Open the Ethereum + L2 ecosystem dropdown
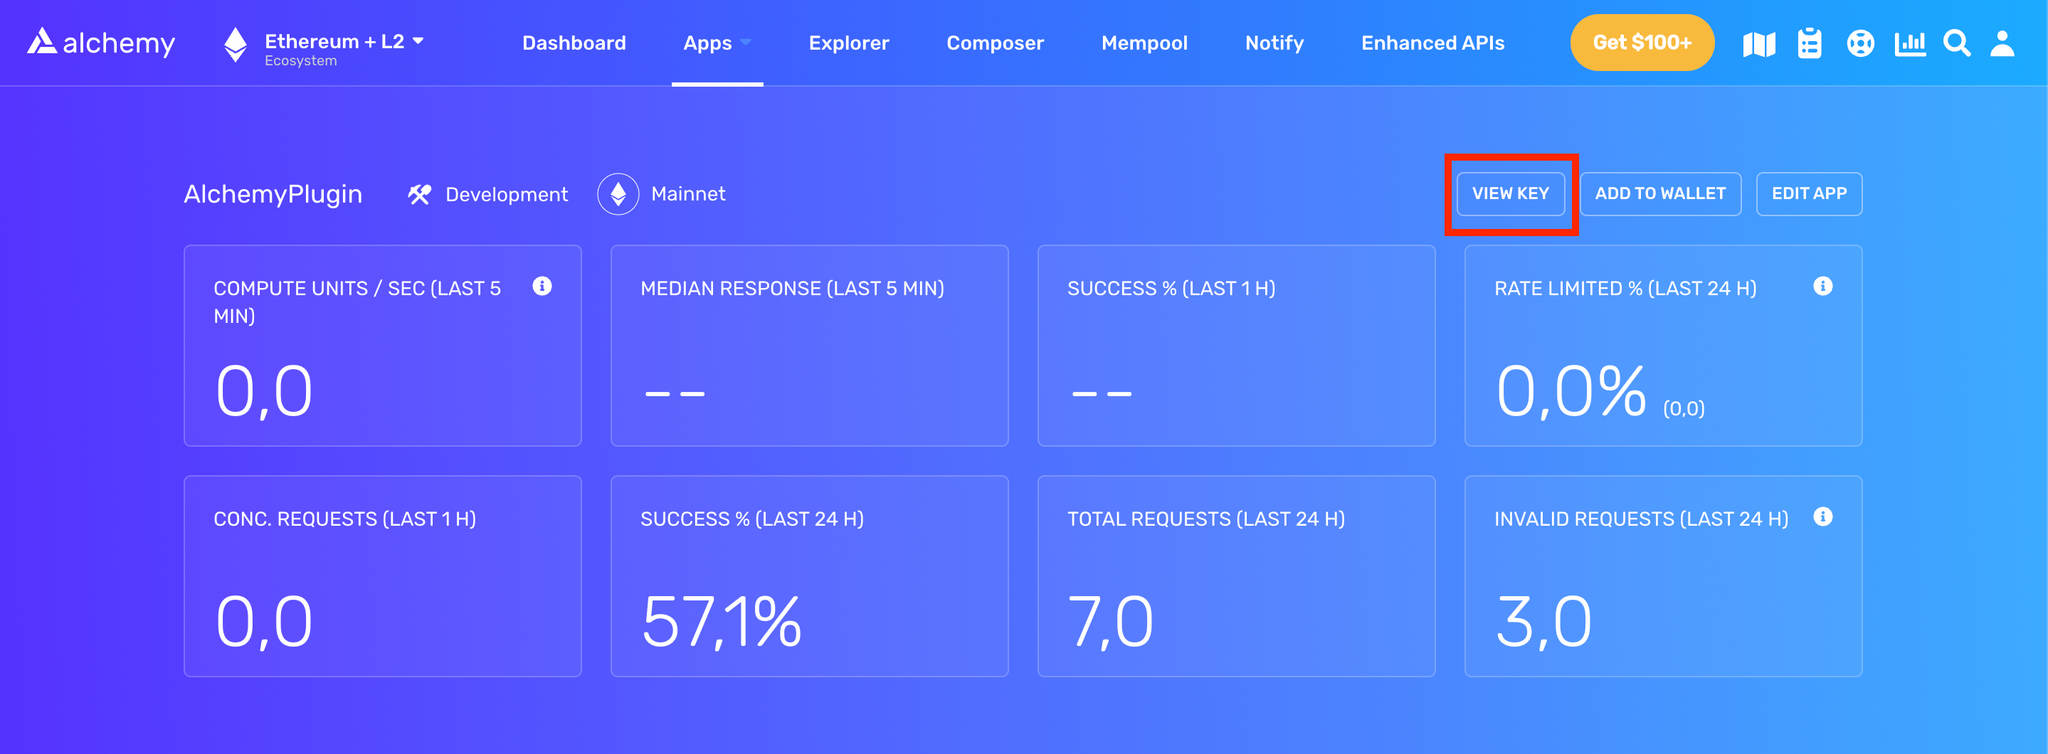 click(x=344, y=47)
